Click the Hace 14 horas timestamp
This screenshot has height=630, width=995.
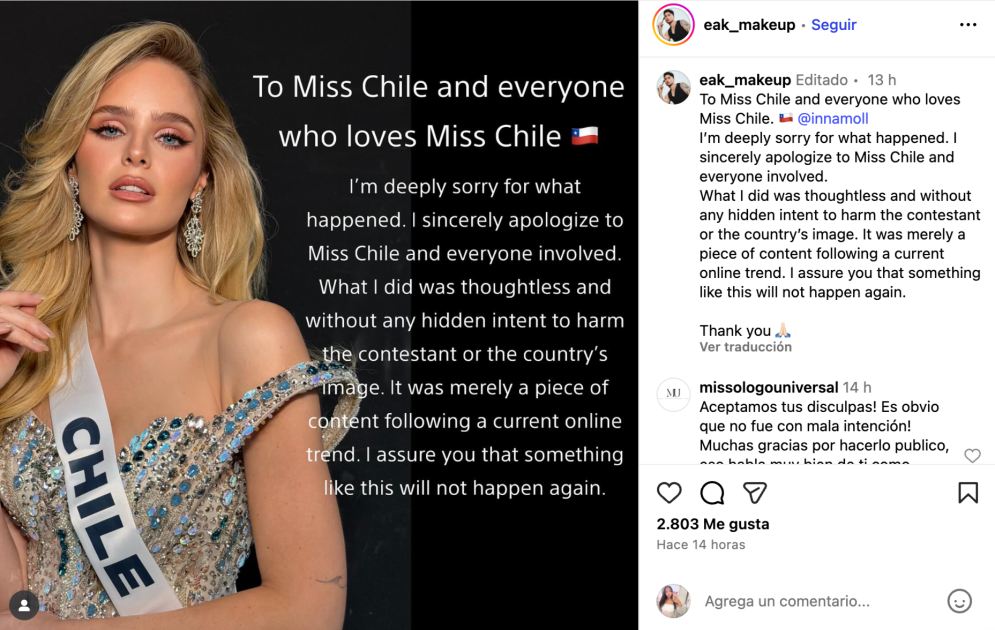700,545
